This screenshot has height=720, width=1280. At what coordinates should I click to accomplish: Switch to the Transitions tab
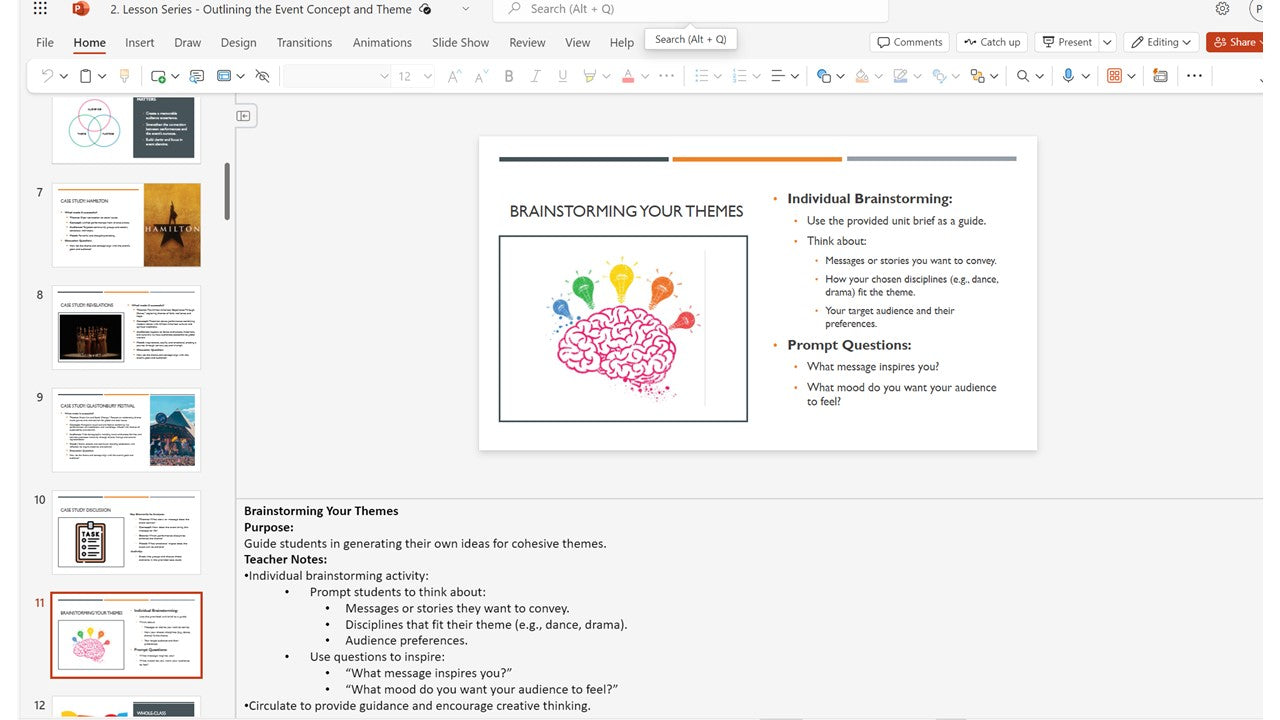pyautogui.click(x=304, y=43)
